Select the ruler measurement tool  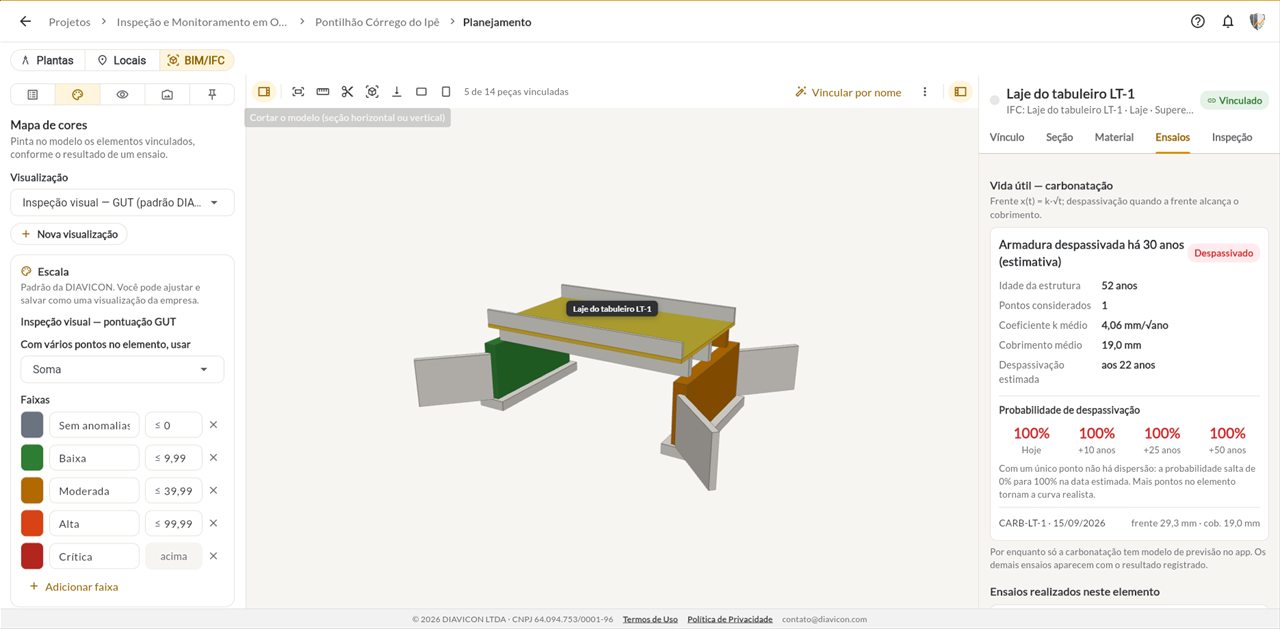[323, 91]
